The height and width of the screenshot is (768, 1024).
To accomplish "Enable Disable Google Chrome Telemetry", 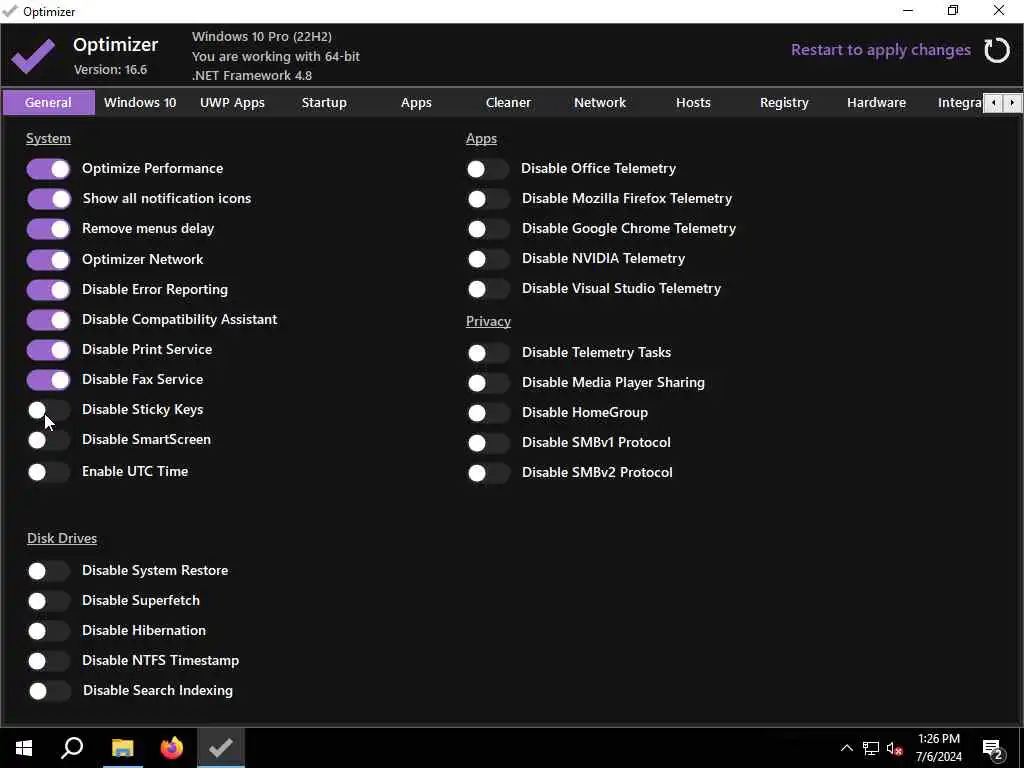I will pos(488,229).
